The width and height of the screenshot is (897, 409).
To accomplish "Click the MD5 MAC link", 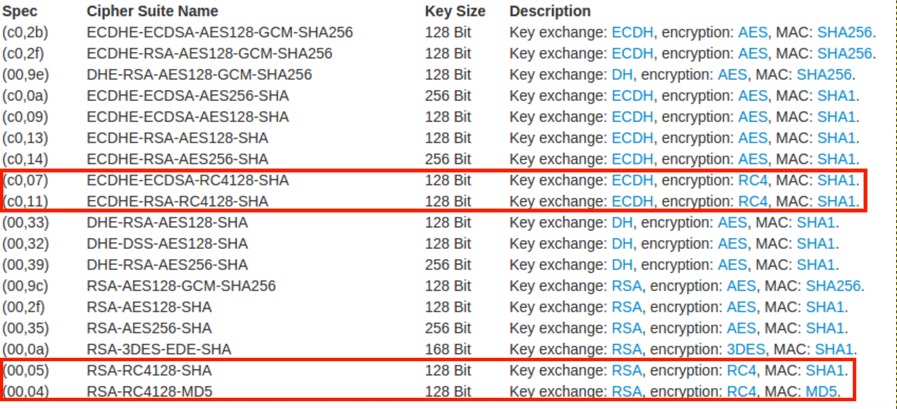I will coord(822,392).
